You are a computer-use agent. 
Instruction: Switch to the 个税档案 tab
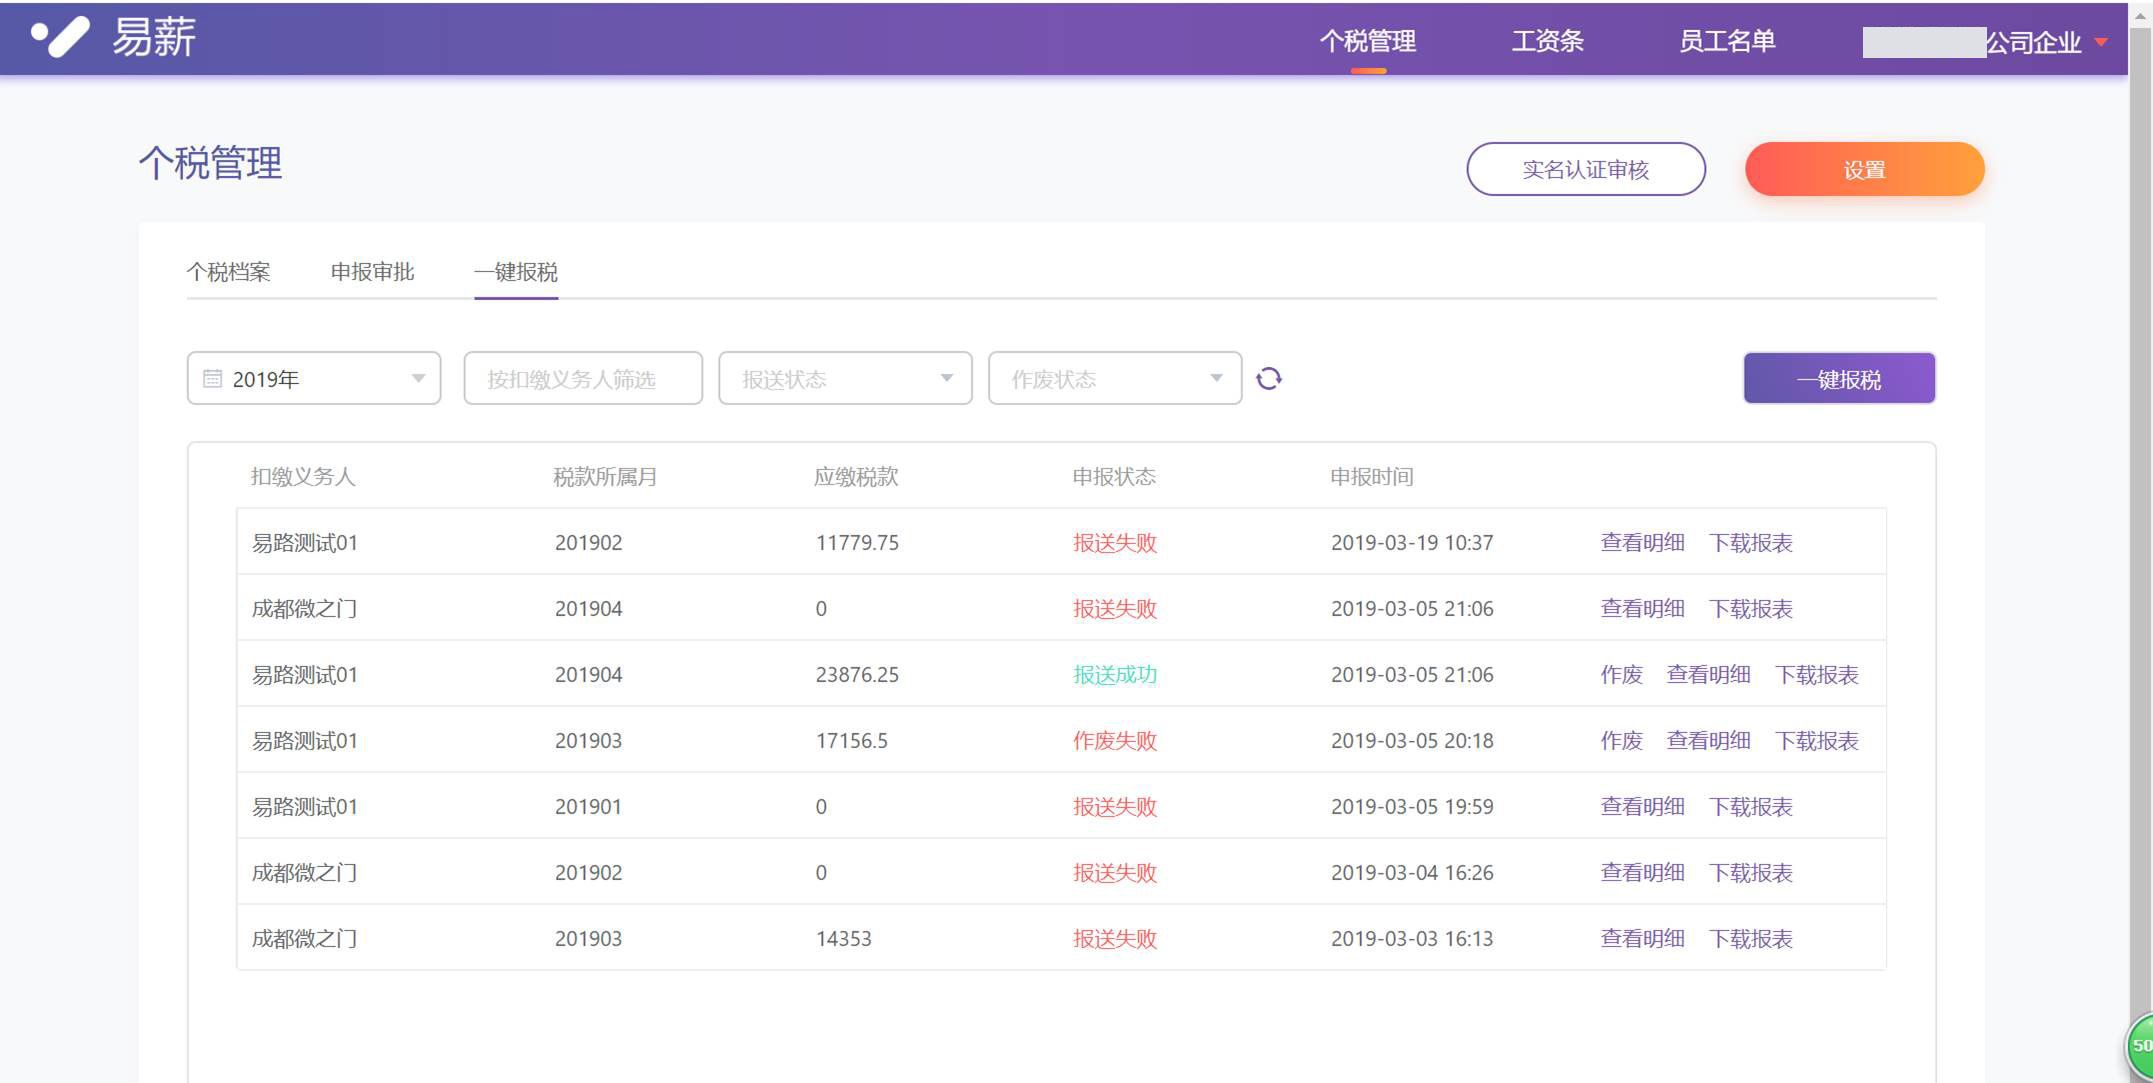coord(228,272)
